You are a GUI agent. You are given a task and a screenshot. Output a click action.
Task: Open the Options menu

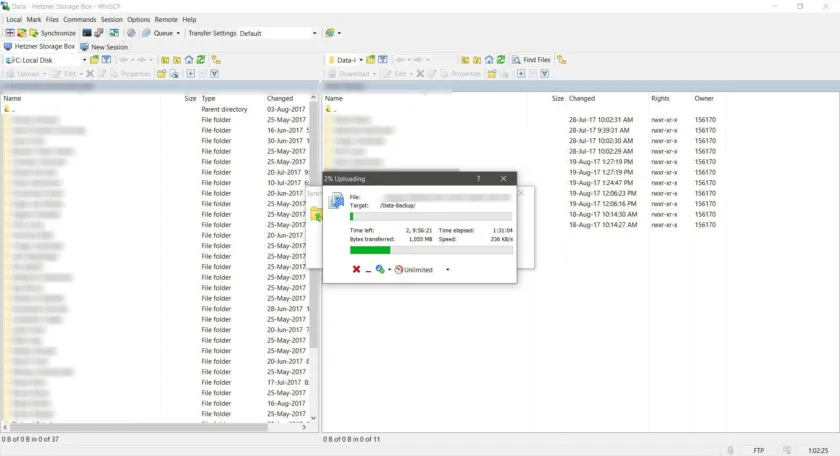[138, 19]
